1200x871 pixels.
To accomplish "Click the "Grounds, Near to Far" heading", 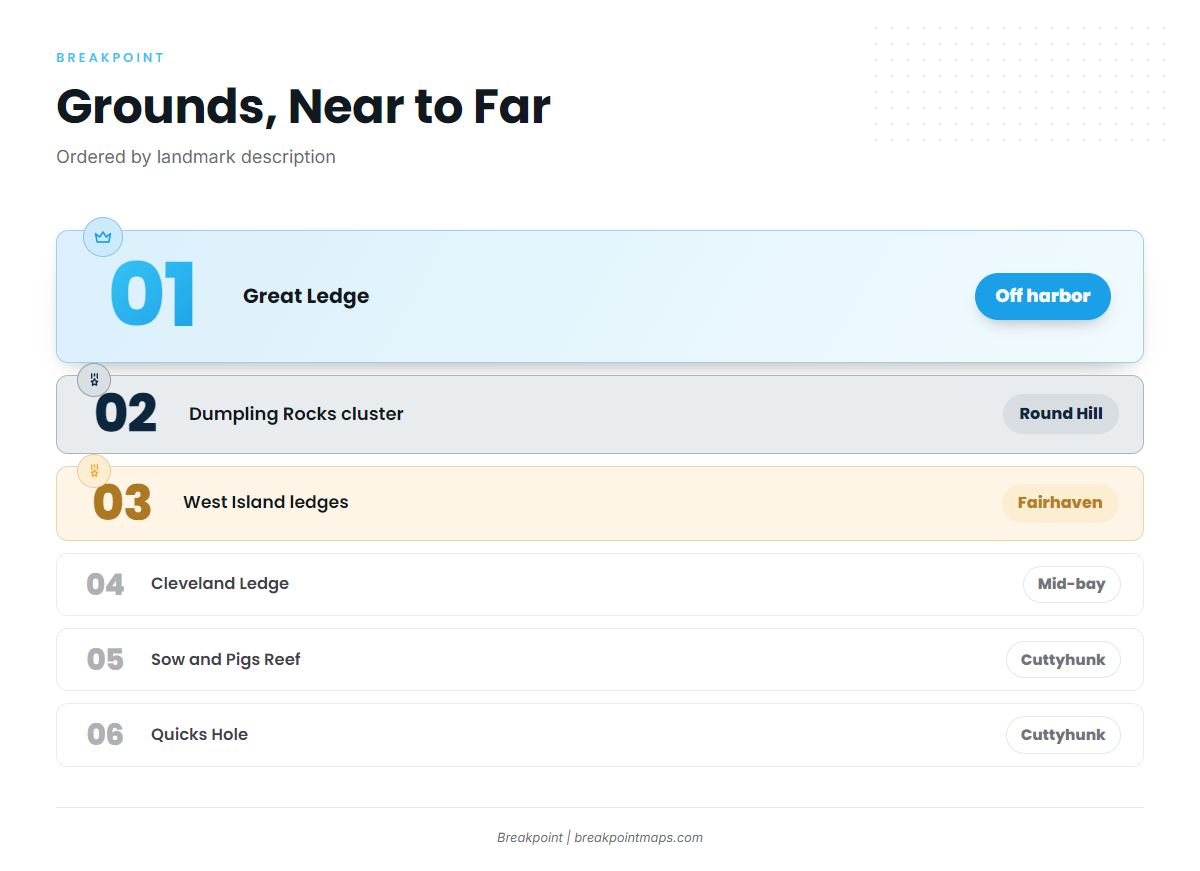I will 303,106.
